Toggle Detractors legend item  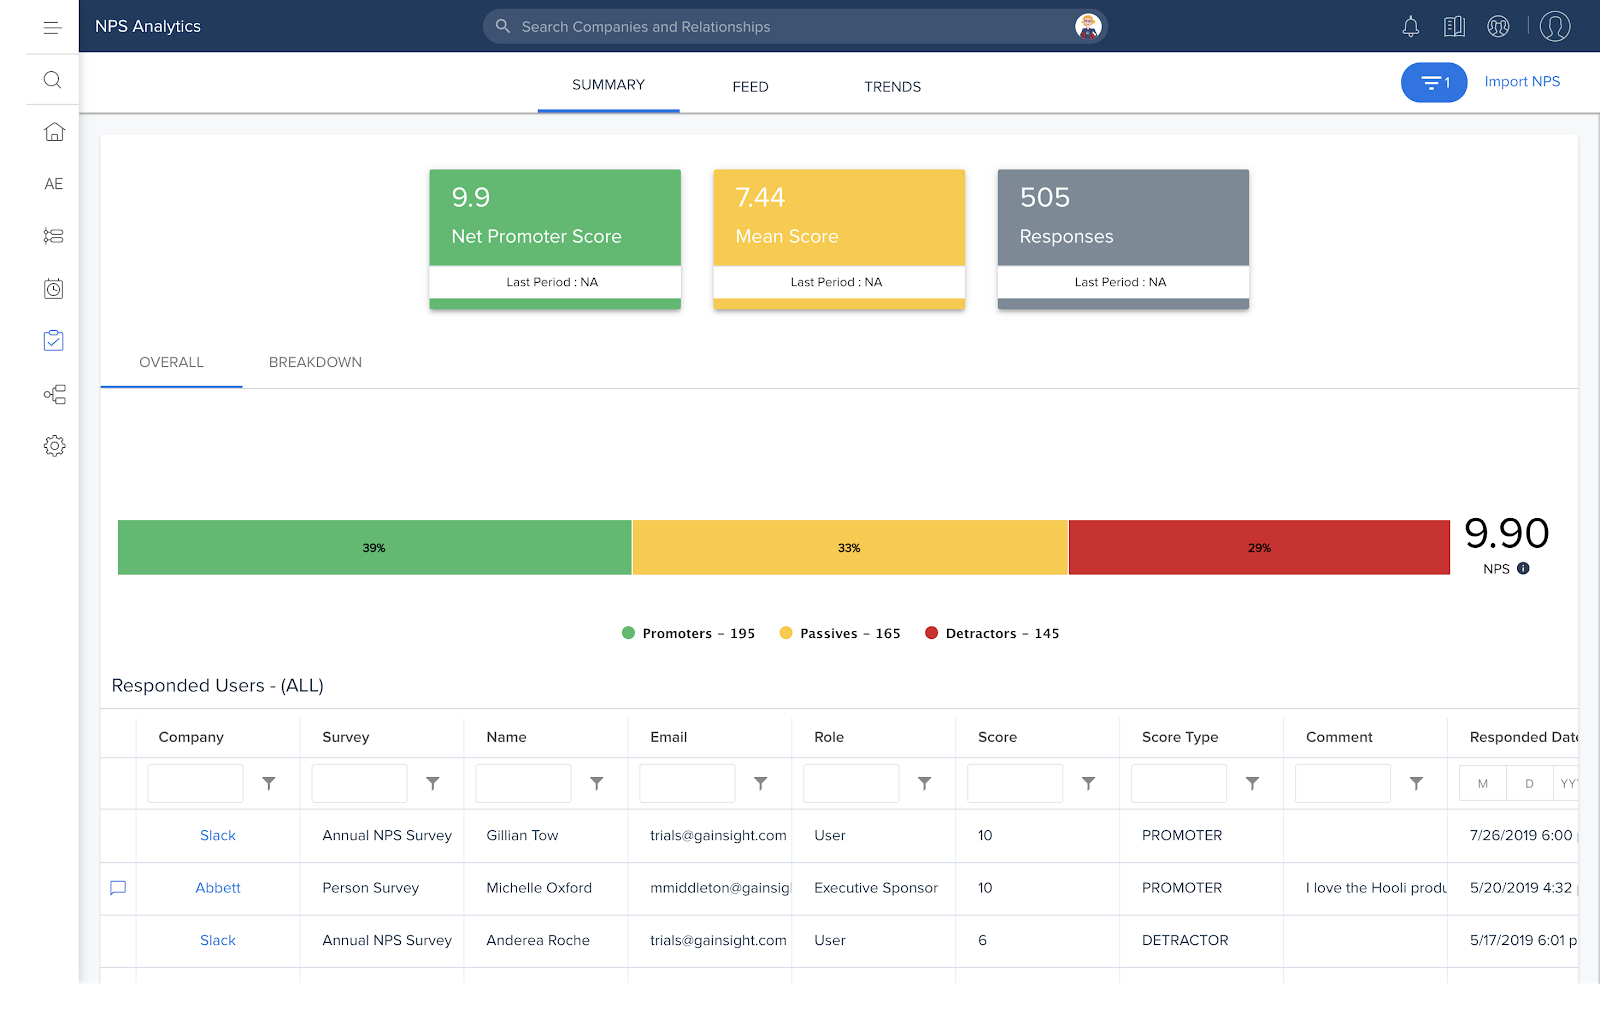992,634
